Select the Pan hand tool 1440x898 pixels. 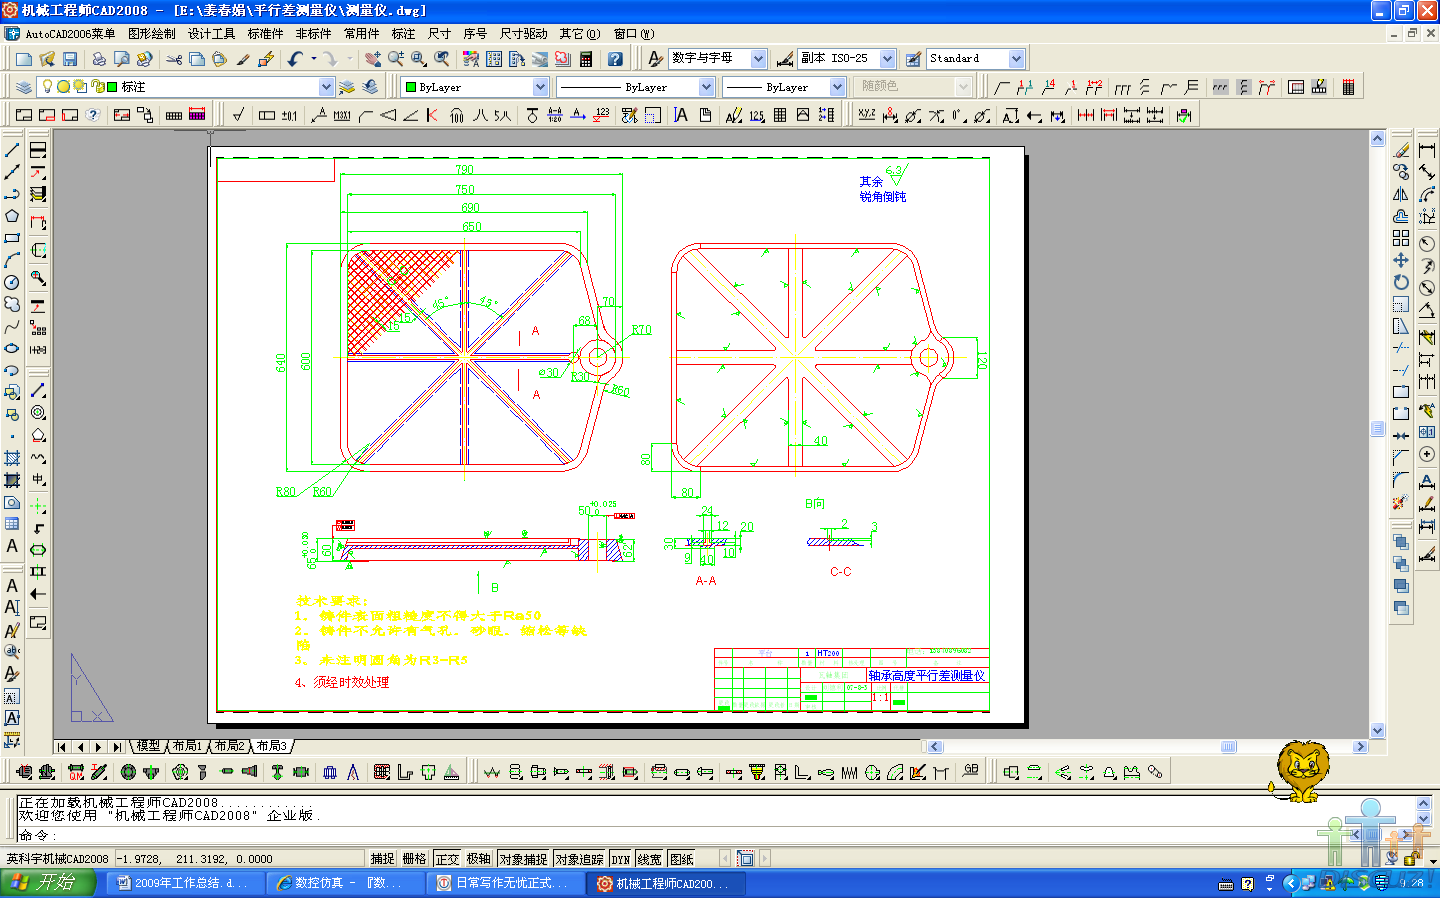tap(373, 59)
